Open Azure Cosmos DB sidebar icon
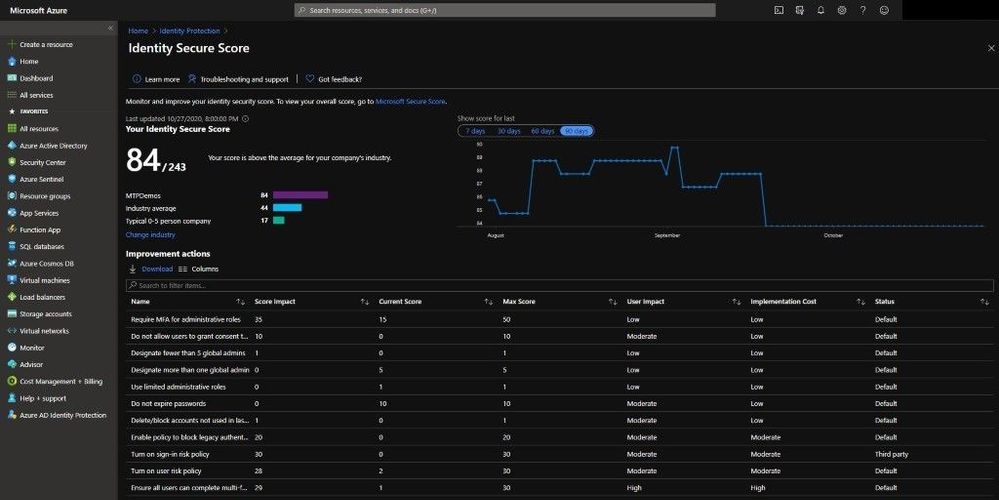 tap(11, 263)
